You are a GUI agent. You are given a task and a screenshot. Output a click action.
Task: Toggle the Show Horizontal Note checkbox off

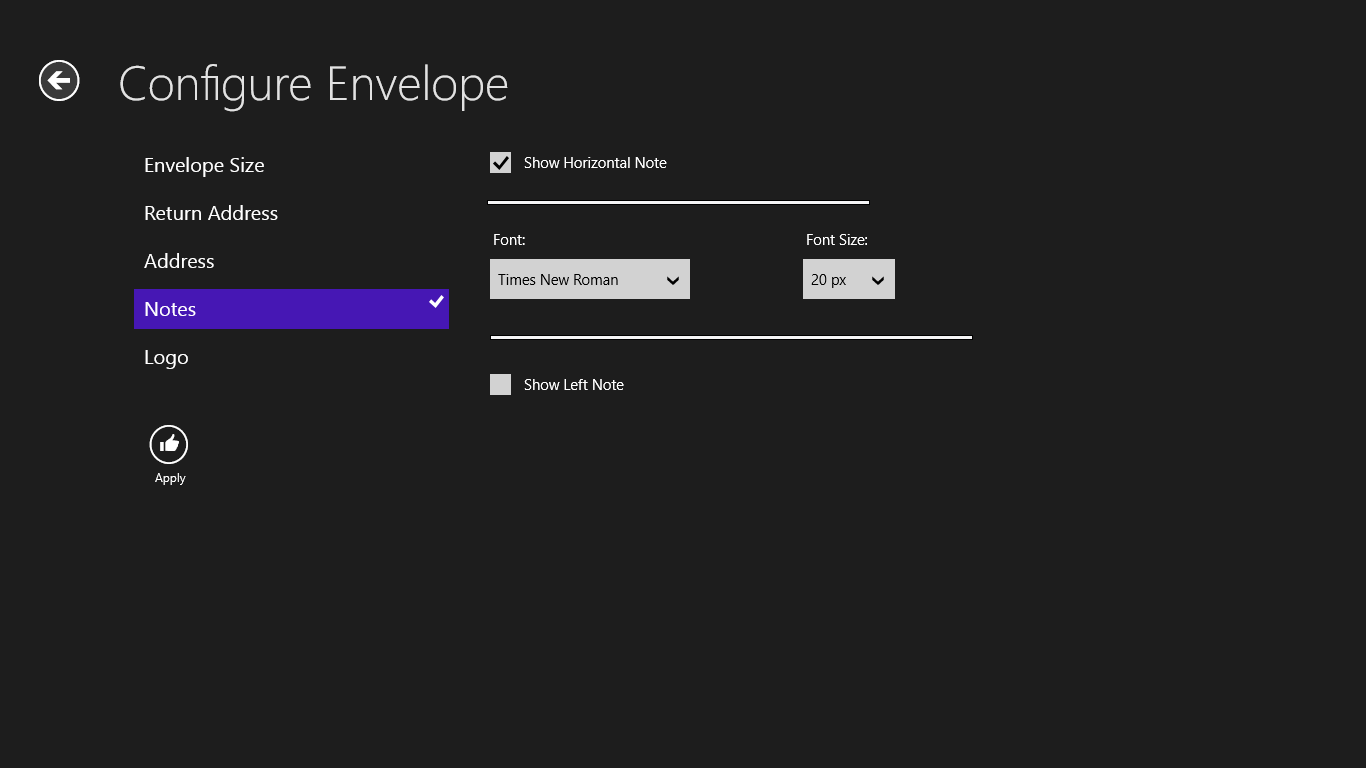point(500,162)
